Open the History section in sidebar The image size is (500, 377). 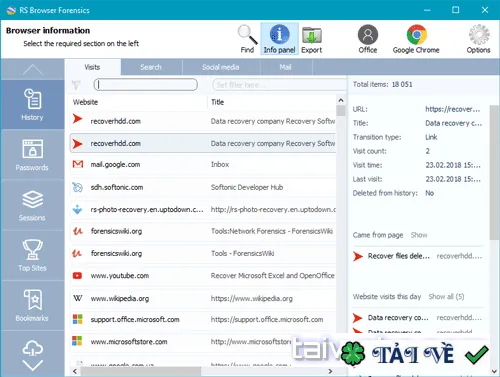(32, 104)
